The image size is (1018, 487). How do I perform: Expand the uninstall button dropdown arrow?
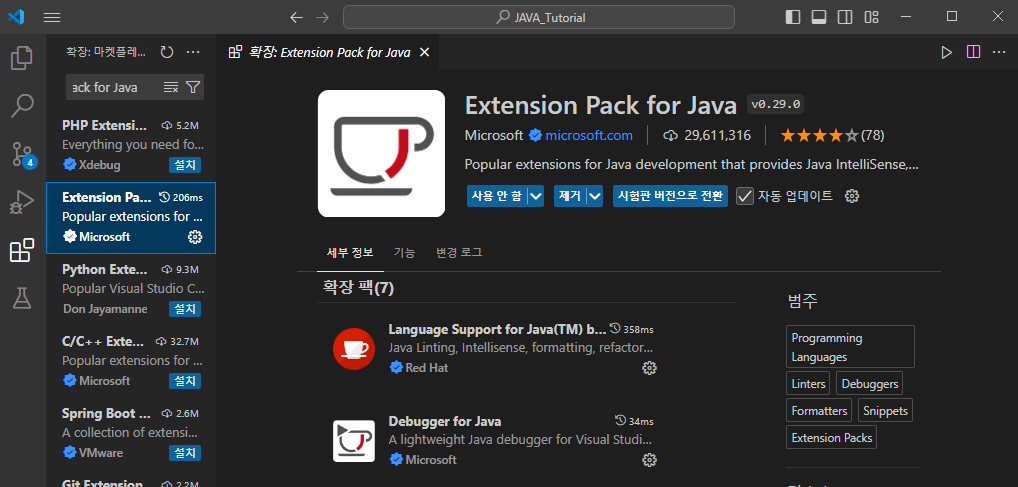[x=595, y=196]
